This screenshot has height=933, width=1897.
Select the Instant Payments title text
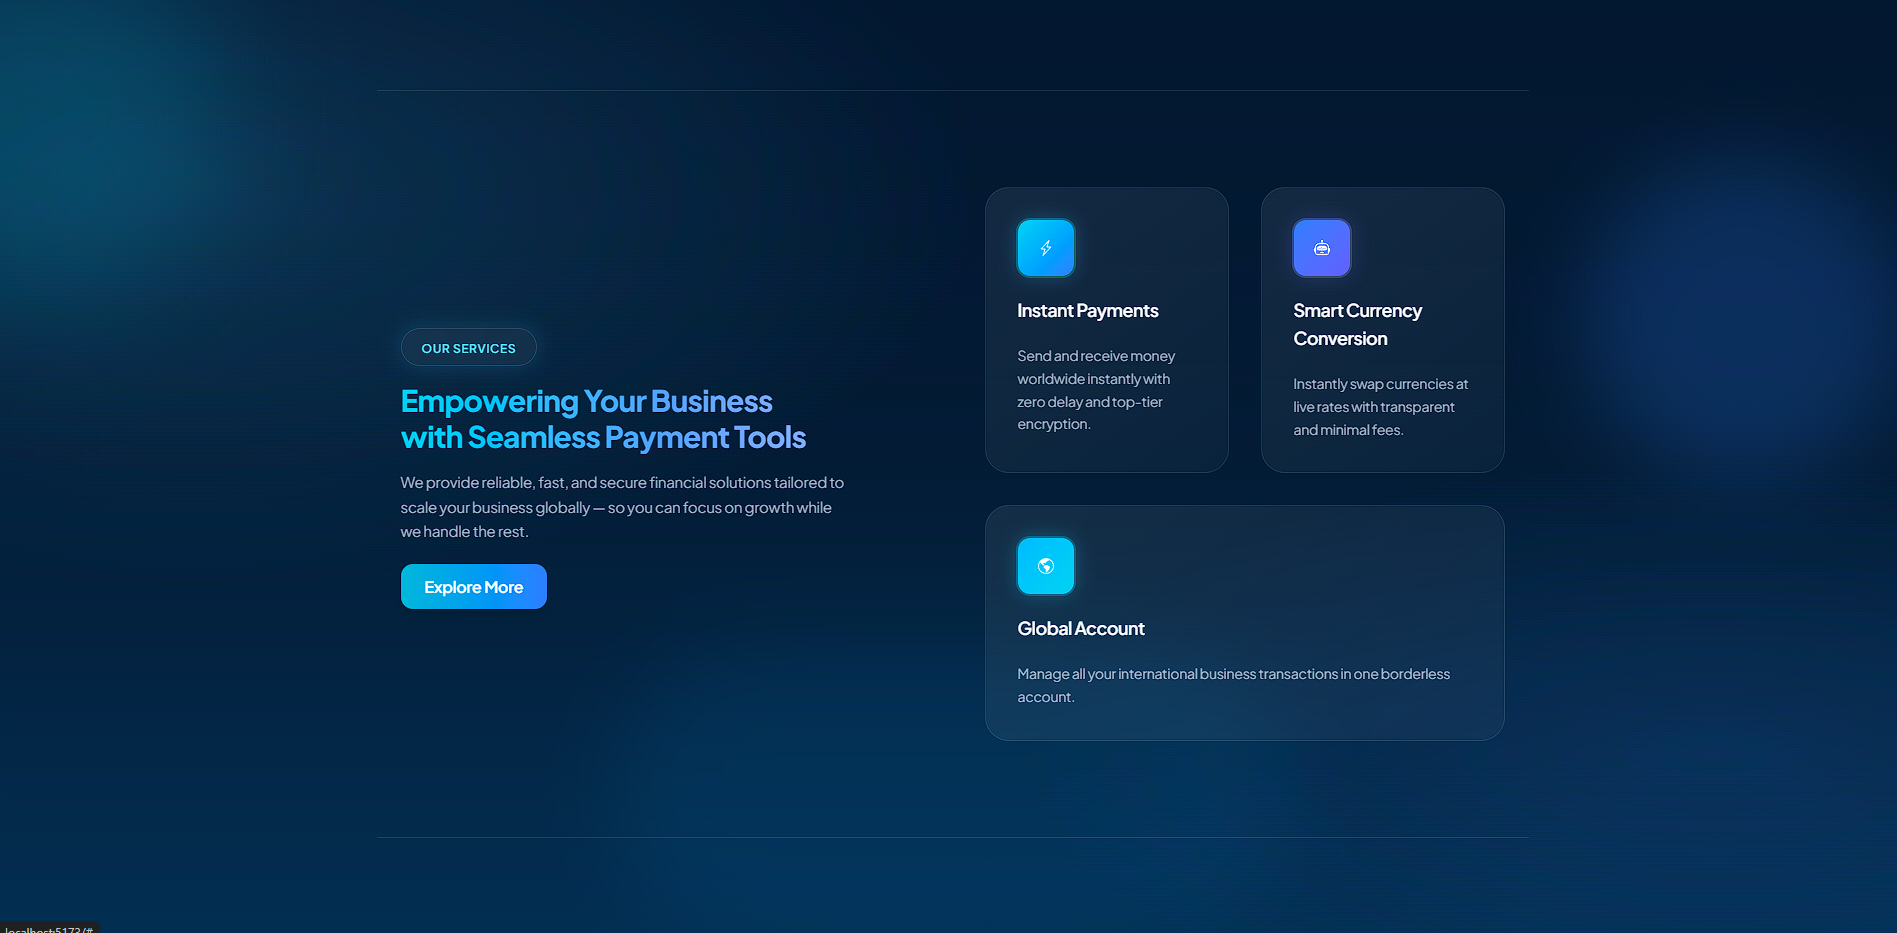pos(1087,311)
